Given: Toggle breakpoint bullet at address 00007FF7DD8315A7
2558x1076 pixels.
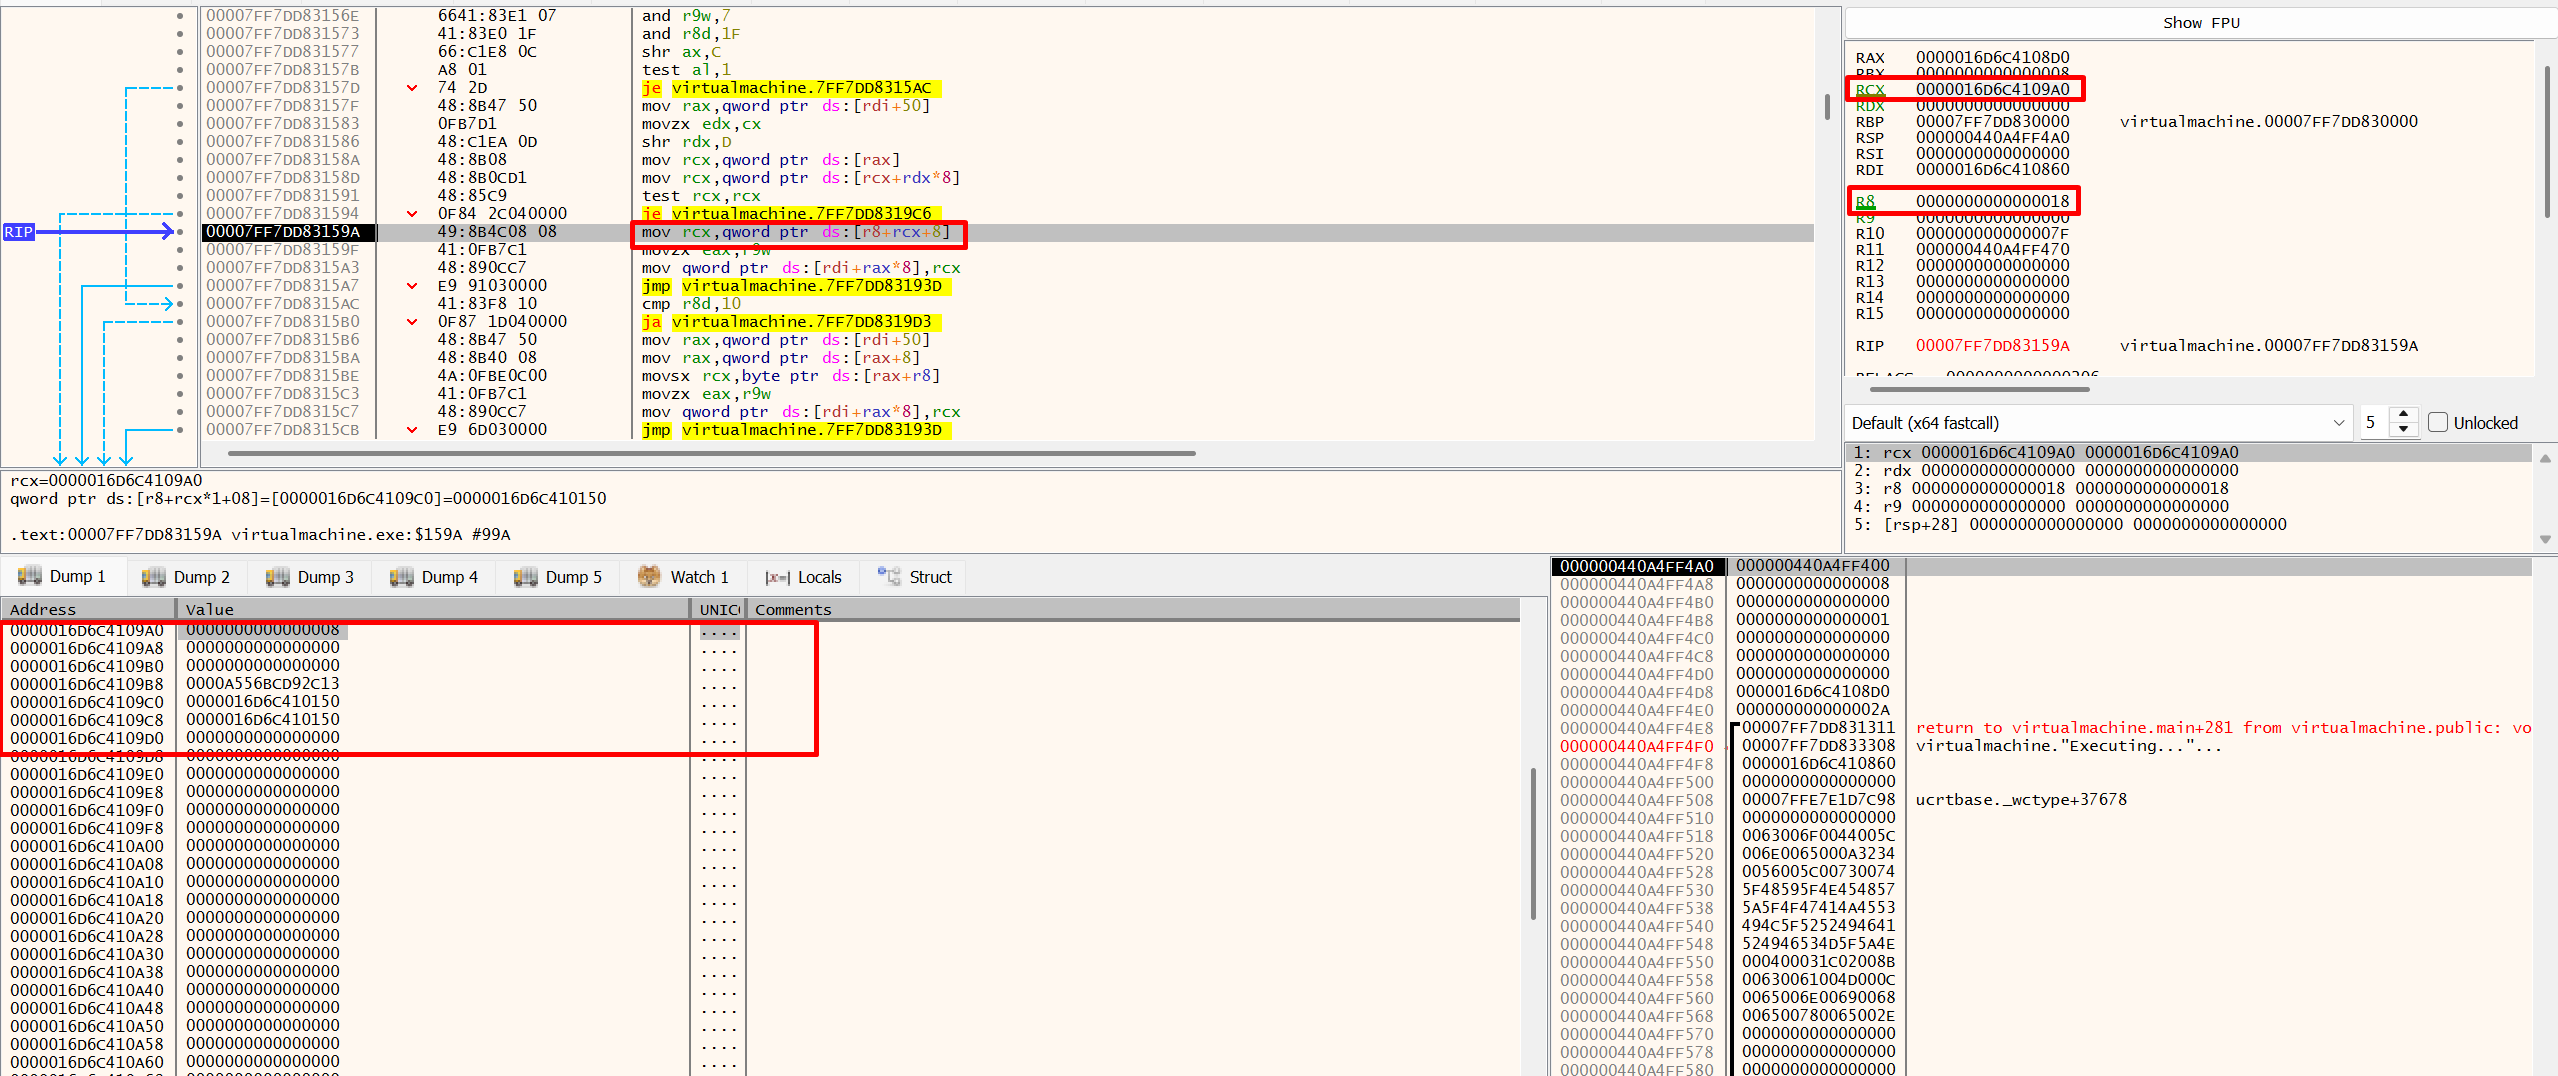Looking at the screenshot, I should tap(180, 286).
